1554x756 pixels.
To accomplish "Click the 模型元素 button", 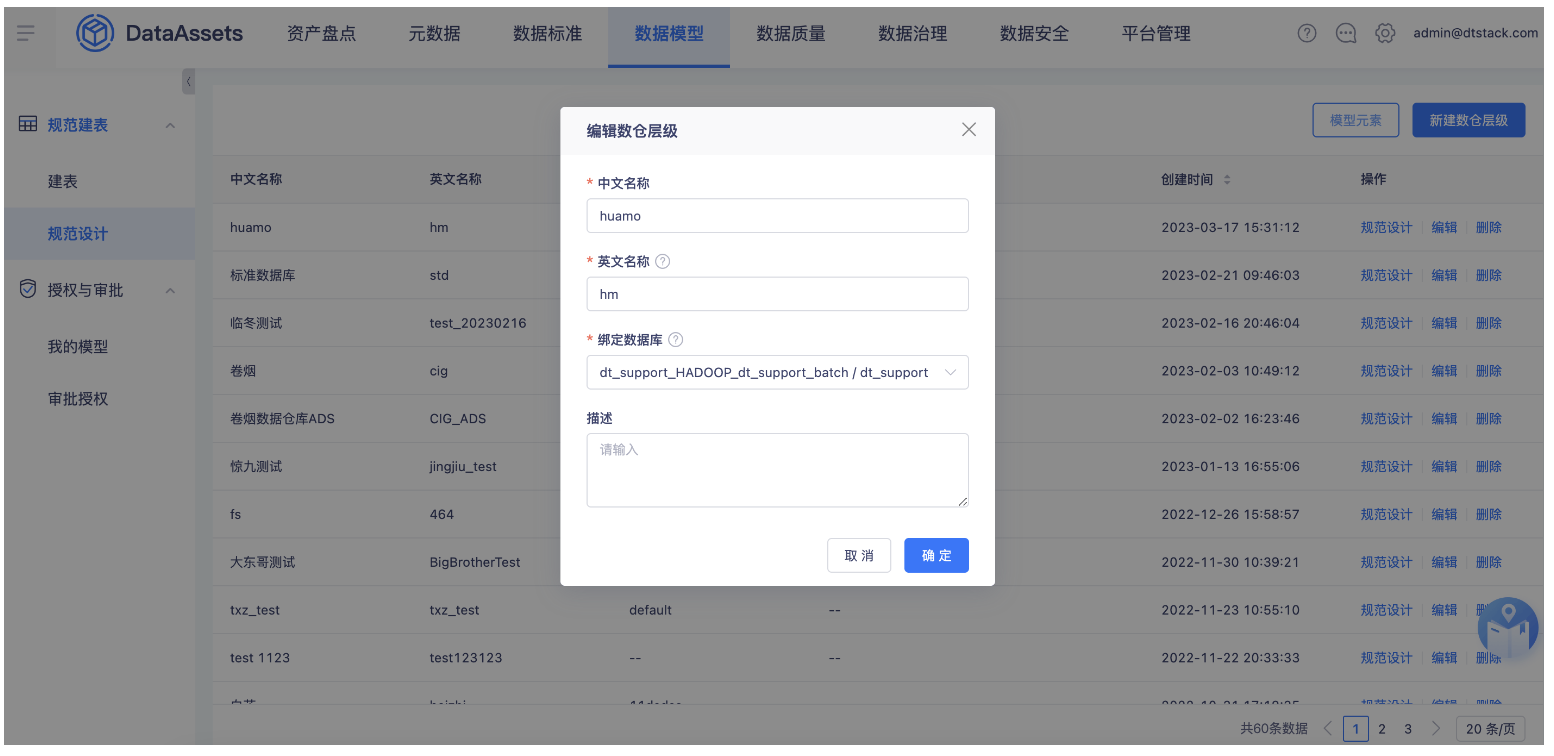I will pyautogui.click(x=1355, y=120).
